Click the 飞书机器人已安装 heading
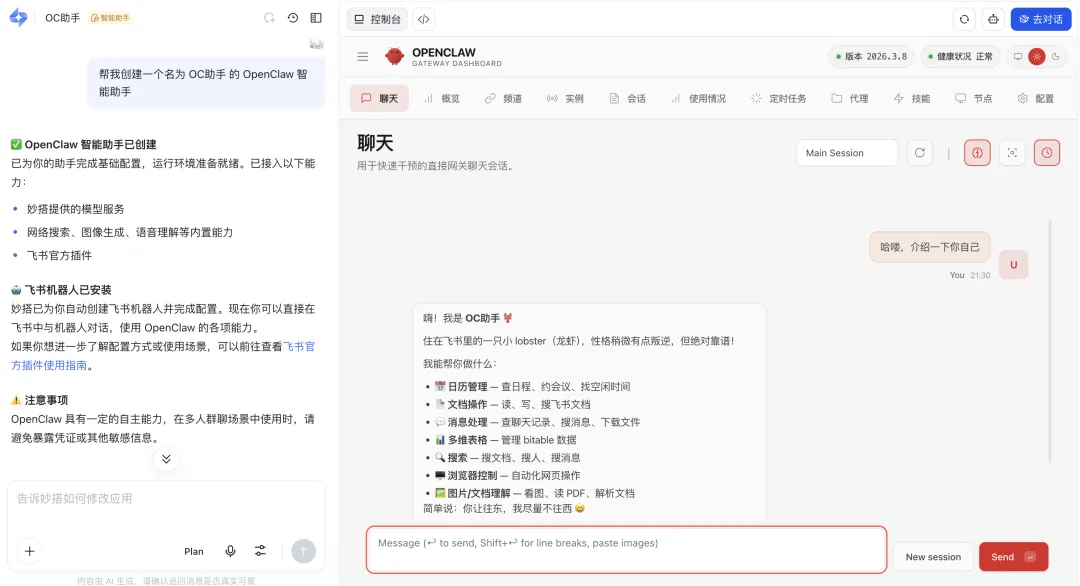Screen dimensions: 1080x586 [x=61, y=290]
